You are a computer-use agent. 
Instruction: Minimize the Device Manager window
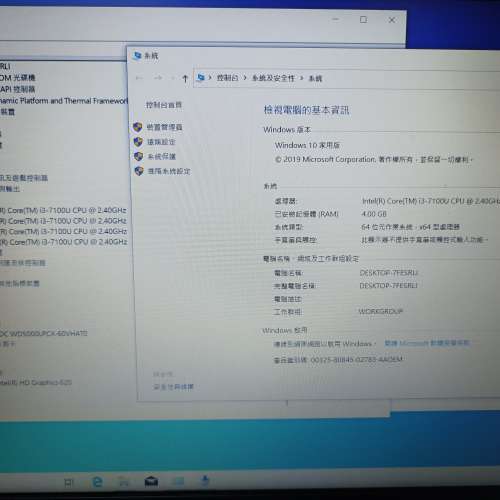(336, 19)
